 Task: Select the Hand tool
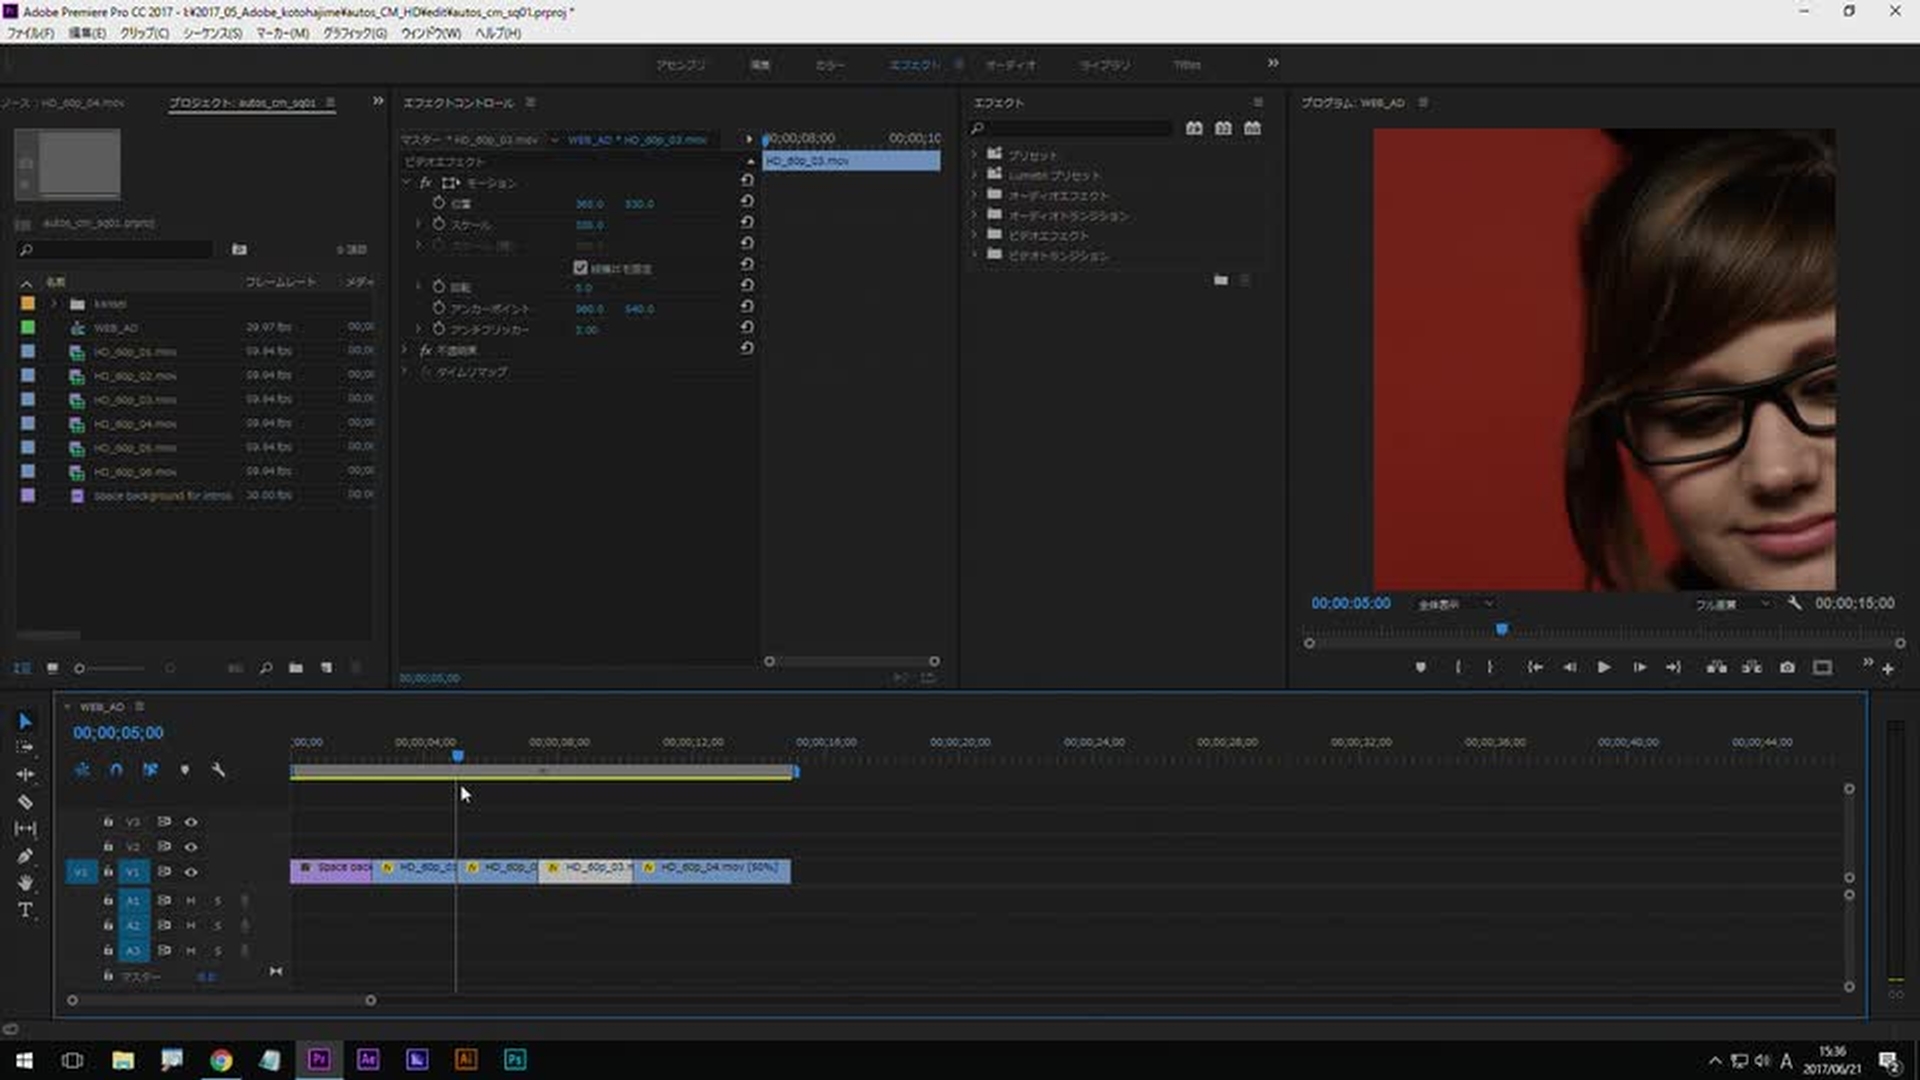coord(25,883)
